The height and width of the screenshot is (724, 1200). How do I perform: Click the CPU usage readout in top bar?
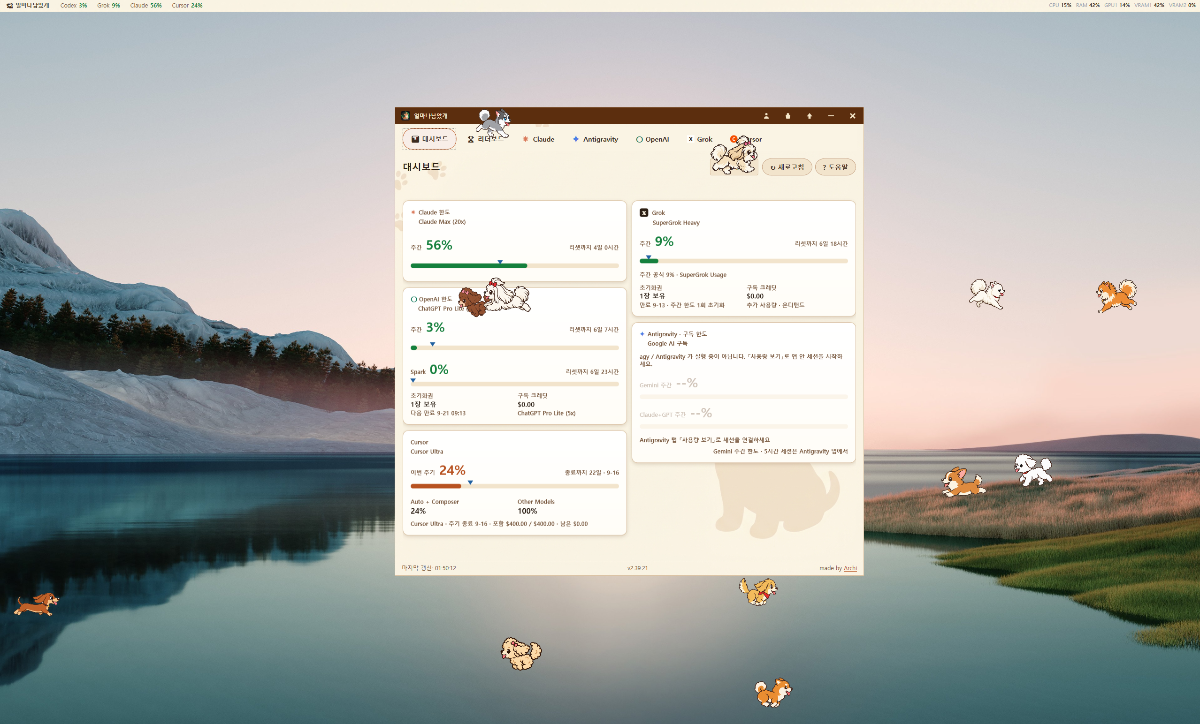(1060, 5)
